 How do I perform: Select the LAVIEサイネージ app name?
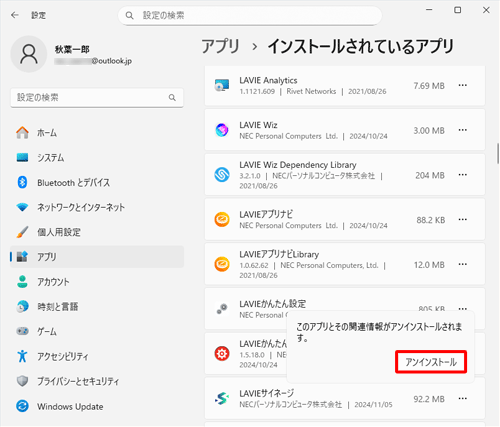(267, 393)
